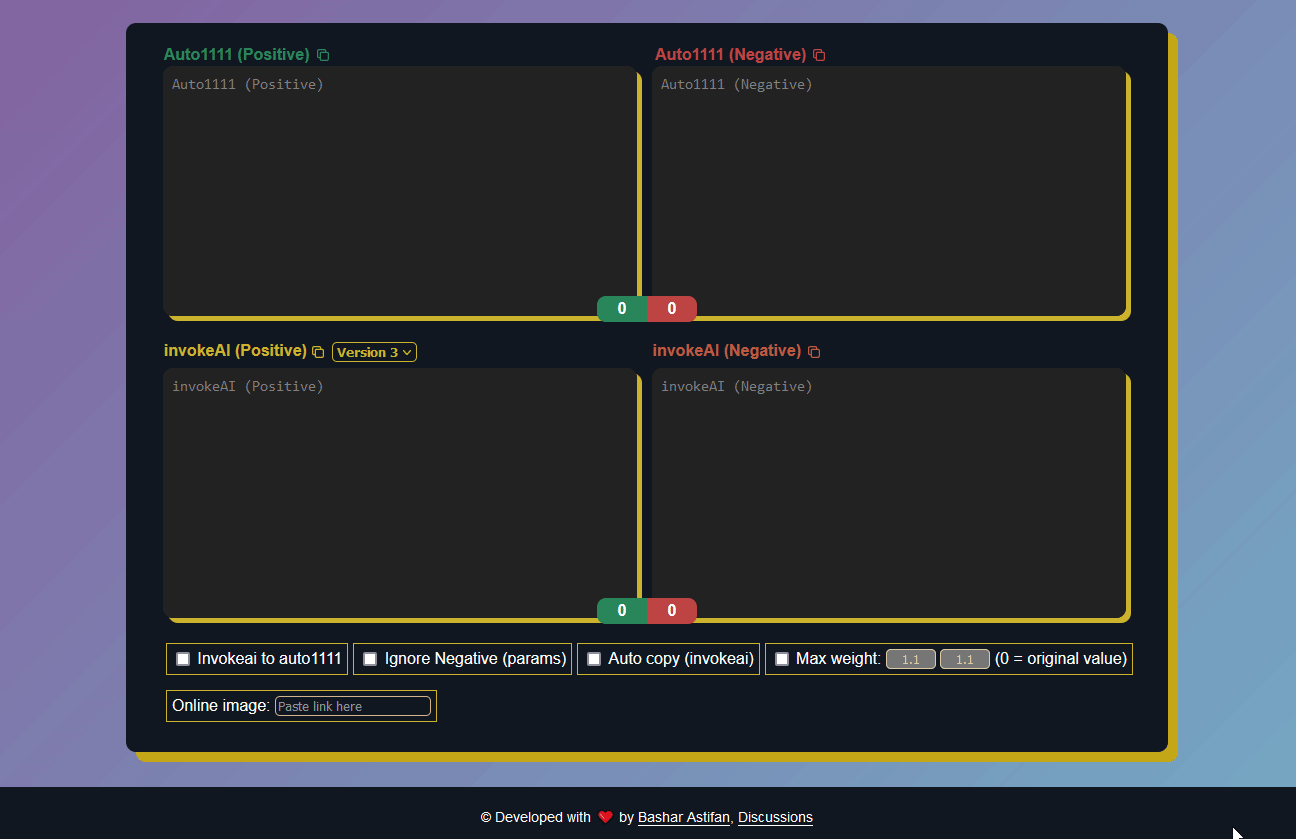Copy the invokeAI (Negative) prompt icon
Screen dimensions: 1296x839
(x=814, y=352)
